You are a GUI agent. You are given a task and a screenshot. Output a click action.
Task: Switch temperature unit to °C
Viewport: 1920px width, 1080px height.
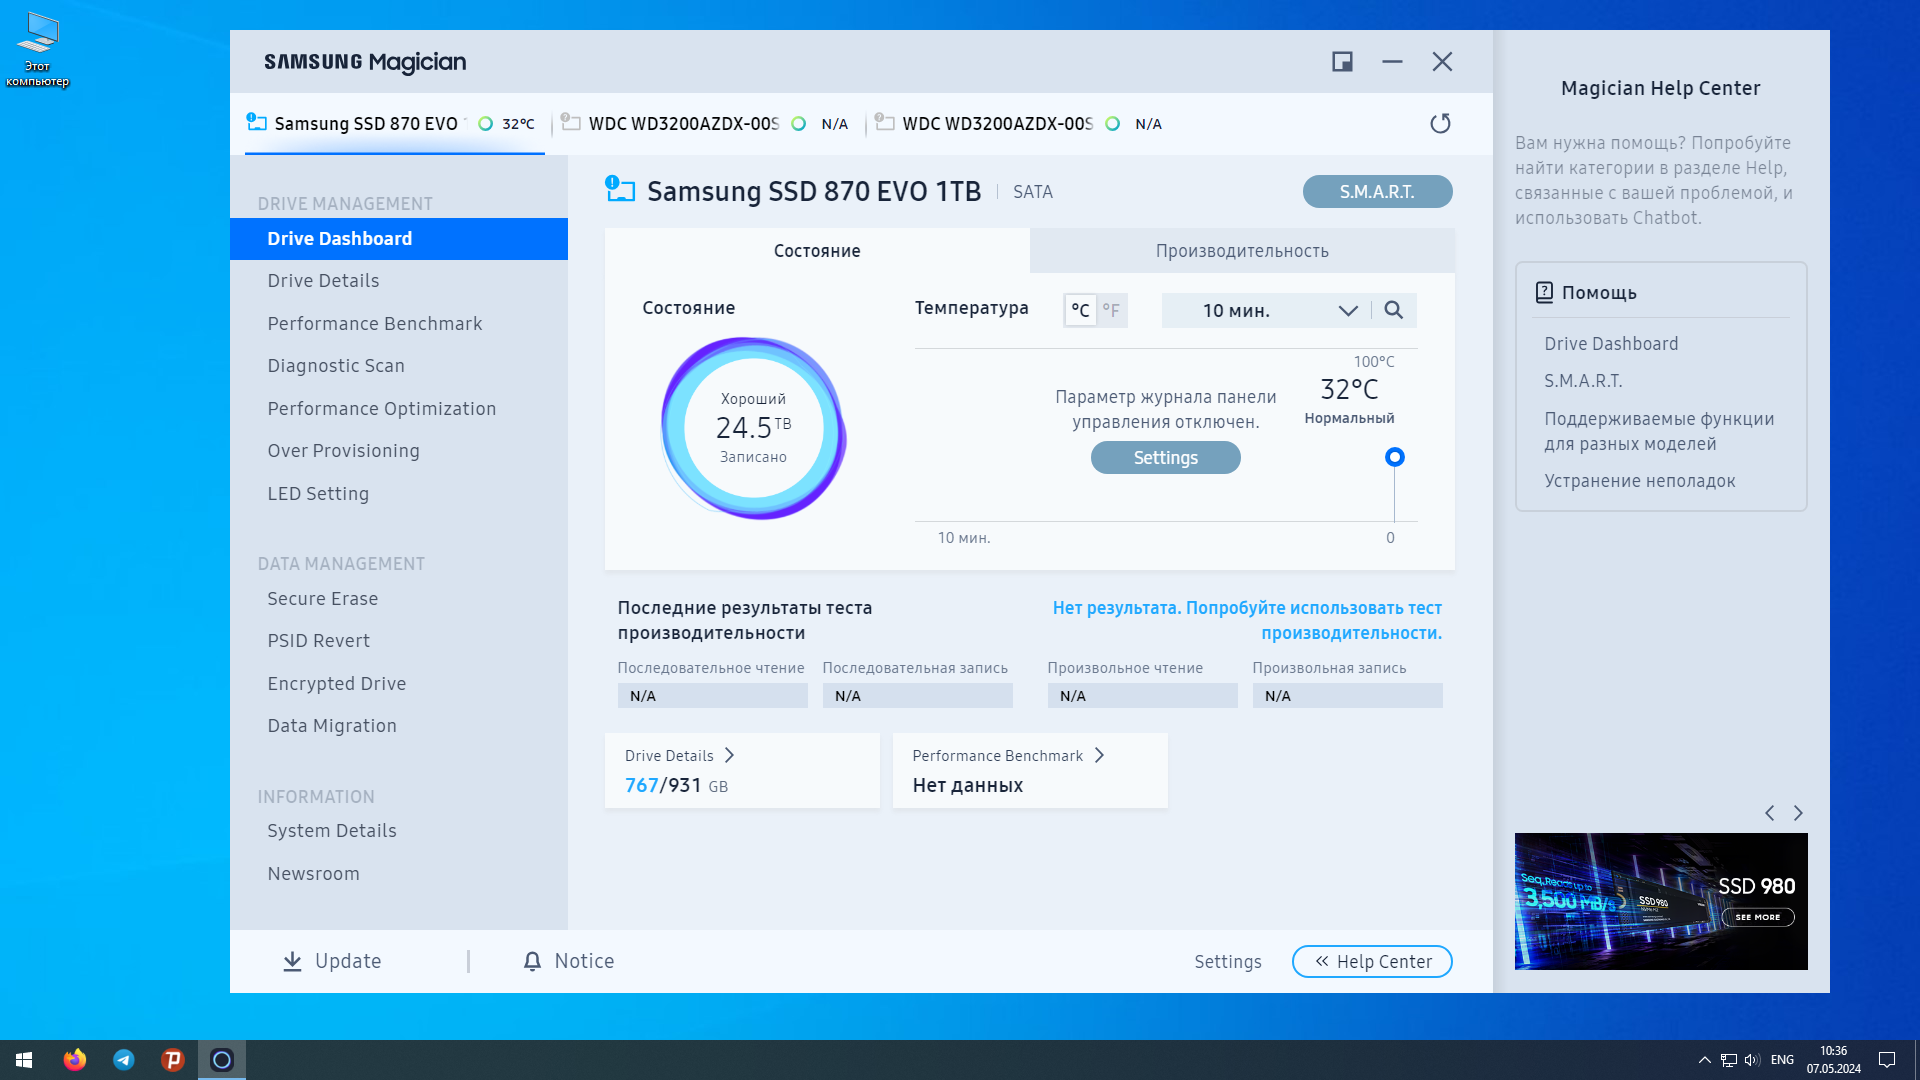pyautogui.click(x=1080, y=310)
